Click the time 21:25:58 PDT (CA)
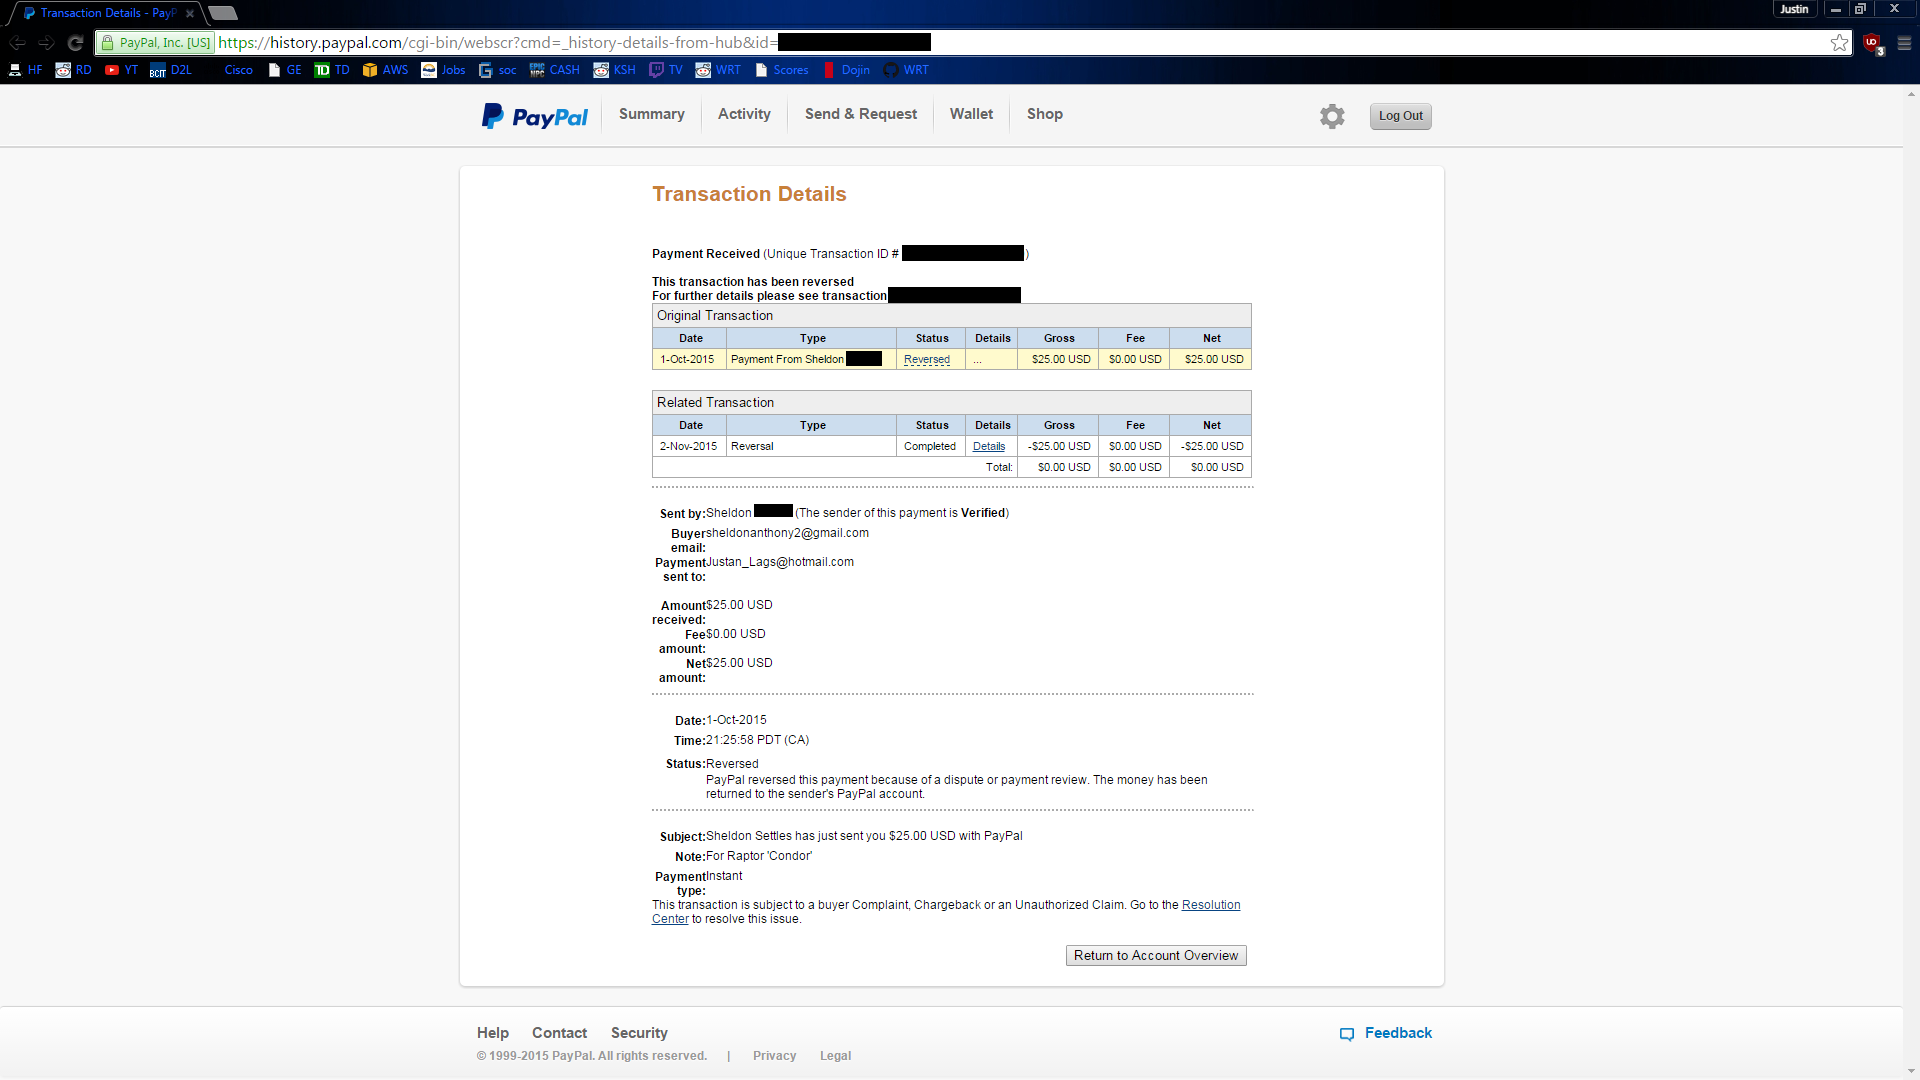Screen dimensions: 1920x1080 click(757, 741)
